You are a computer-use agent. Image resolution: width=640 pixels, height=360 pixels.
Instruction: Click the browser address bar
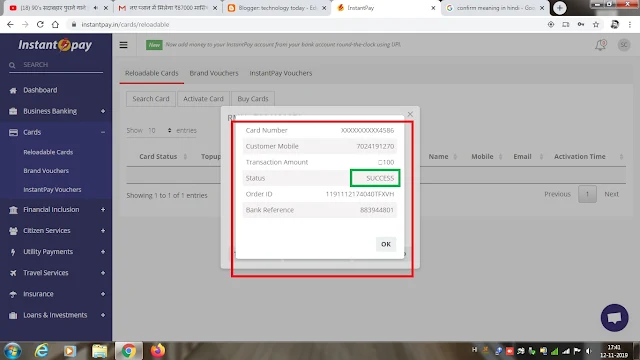tap(306, 24)
